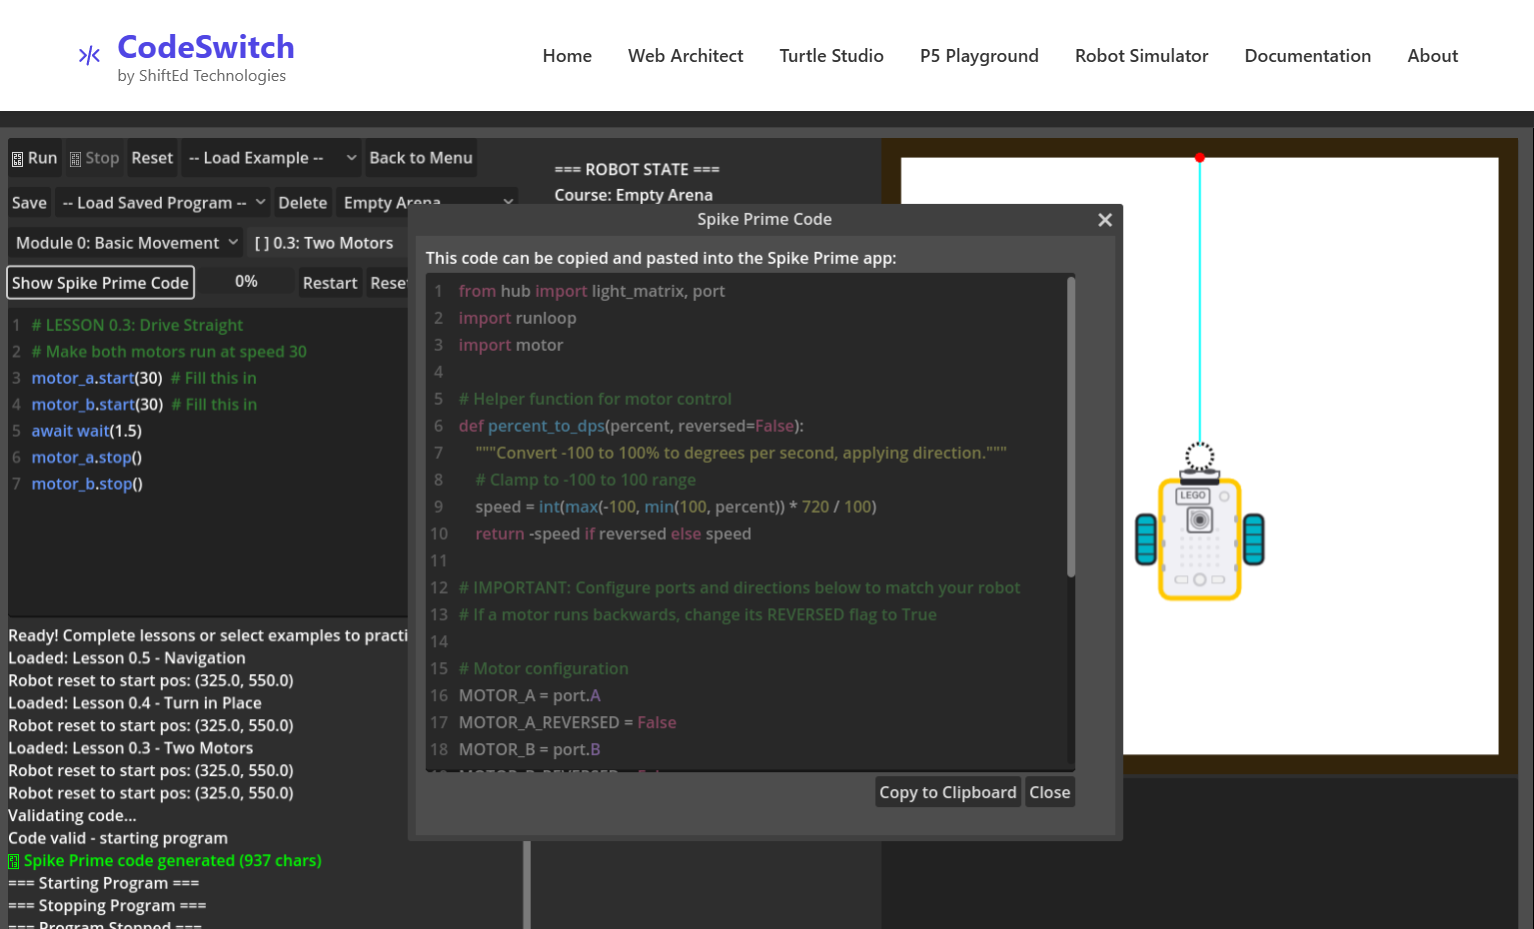The image size is (1534, 929).
Task: Open the Robot Simulator page
Action: click(1141, 56)
